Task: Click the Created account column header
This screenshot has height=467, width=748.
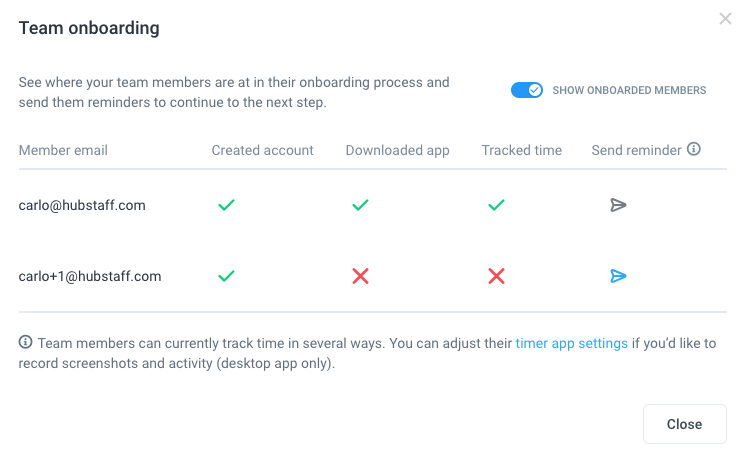Action: 262,150
